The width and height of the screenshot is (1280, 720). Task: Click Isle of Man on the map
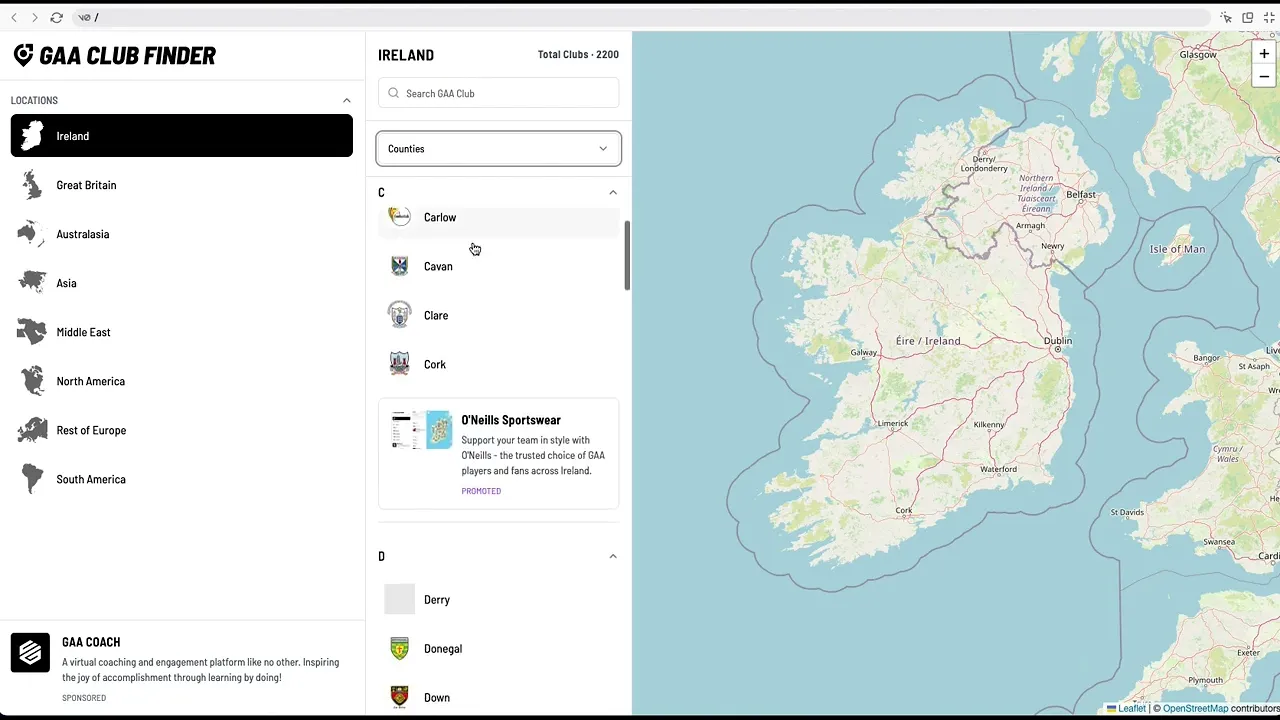(1177, 249)
